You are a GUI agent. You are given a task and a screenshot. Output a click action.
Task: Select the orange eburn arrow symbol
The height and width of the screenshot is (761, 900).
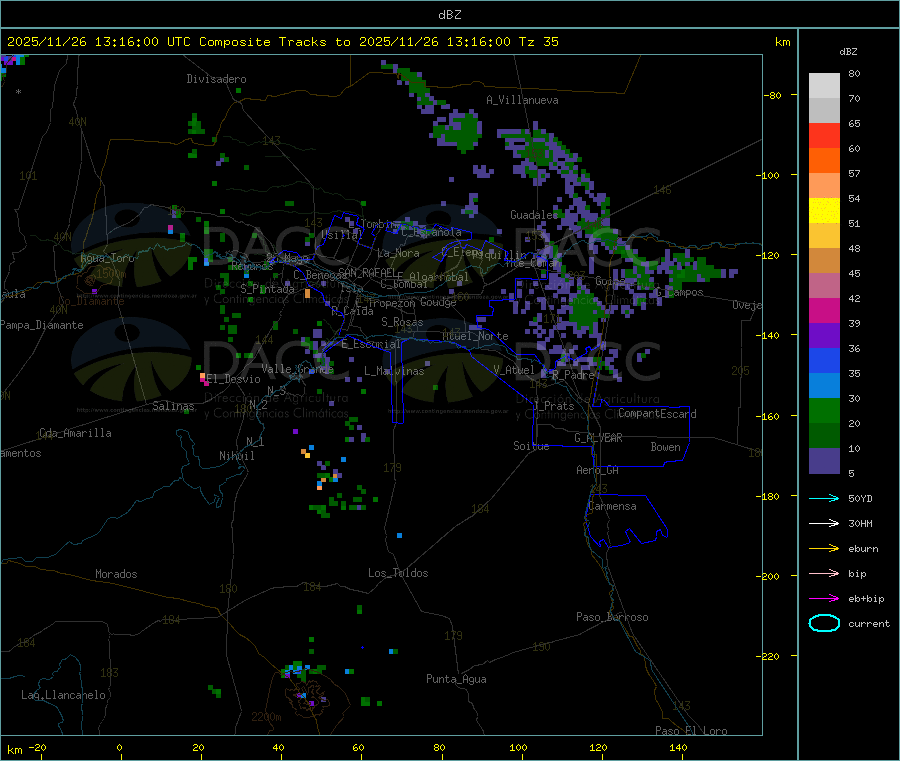(x=824, y=548)
